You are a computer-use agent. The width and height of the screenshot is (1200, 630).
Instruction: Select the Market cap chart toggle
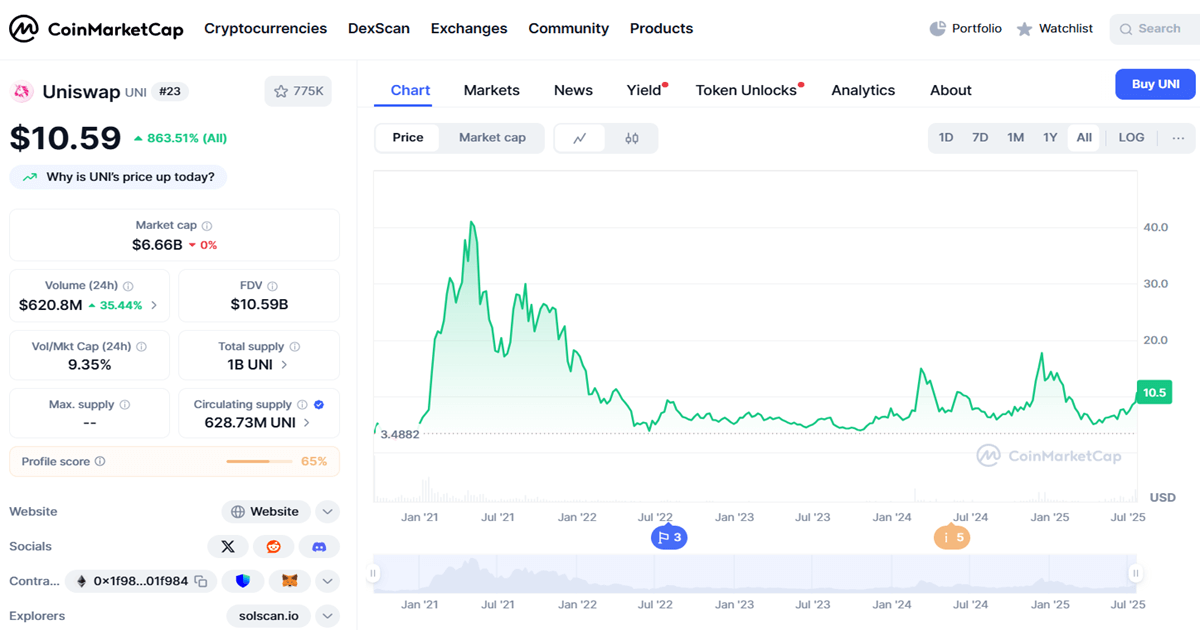[492, 138]
